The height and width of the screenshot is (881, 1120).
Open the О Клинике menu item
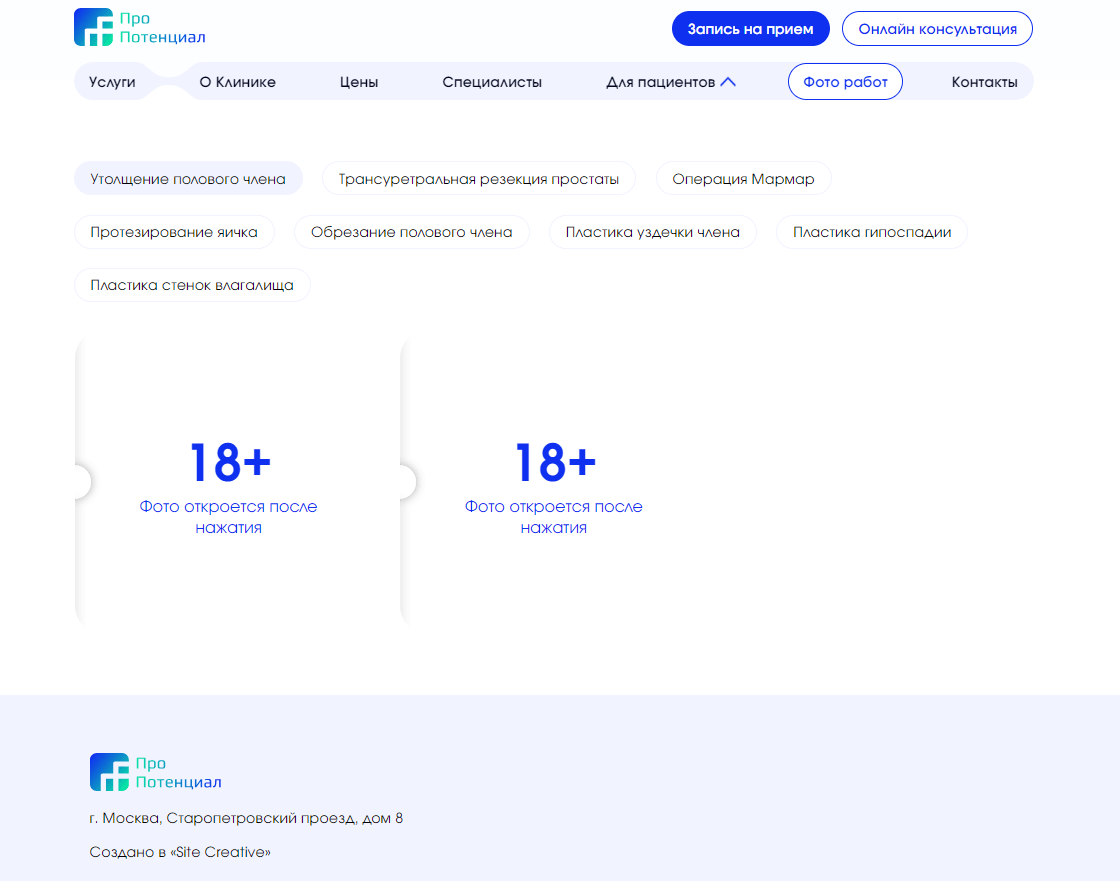[238, 82]
